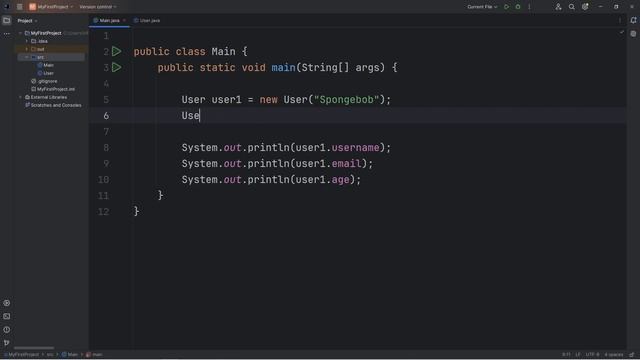The height and width of the screenshot is (360, 640).
Task: Open the Terminal tool window icon
Action: (x=7, y=316)
